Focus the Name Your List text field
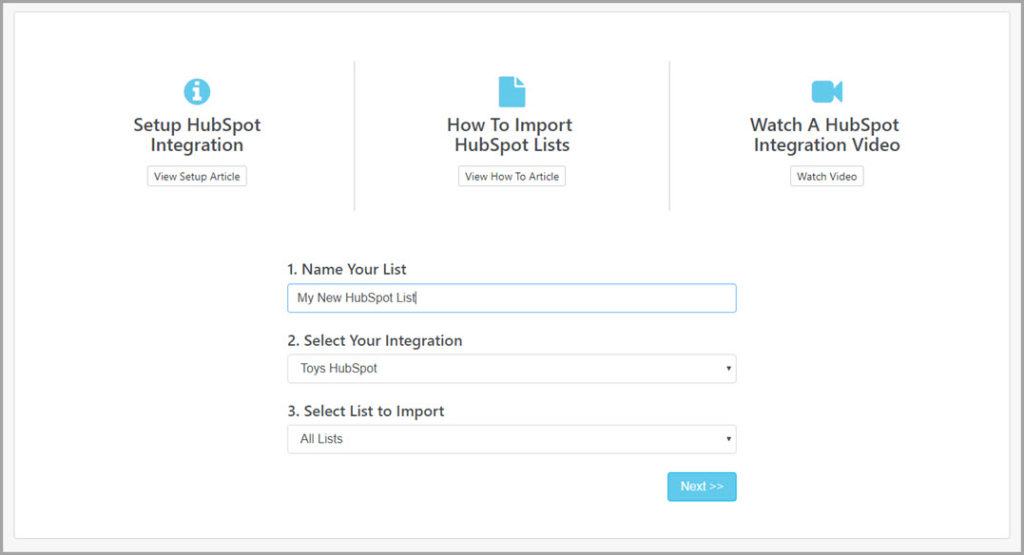 tap(512, 298)
